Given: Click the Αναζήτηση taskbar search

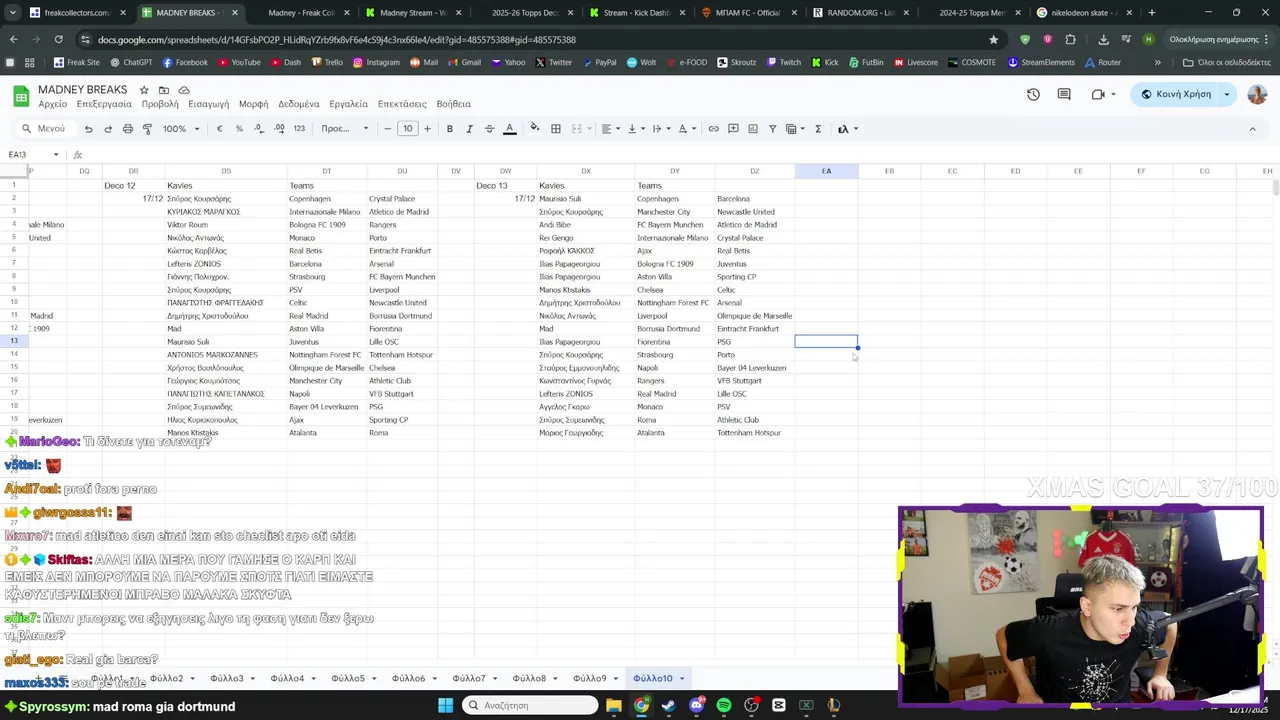Looking at the screenshot, I should (530, 706).
